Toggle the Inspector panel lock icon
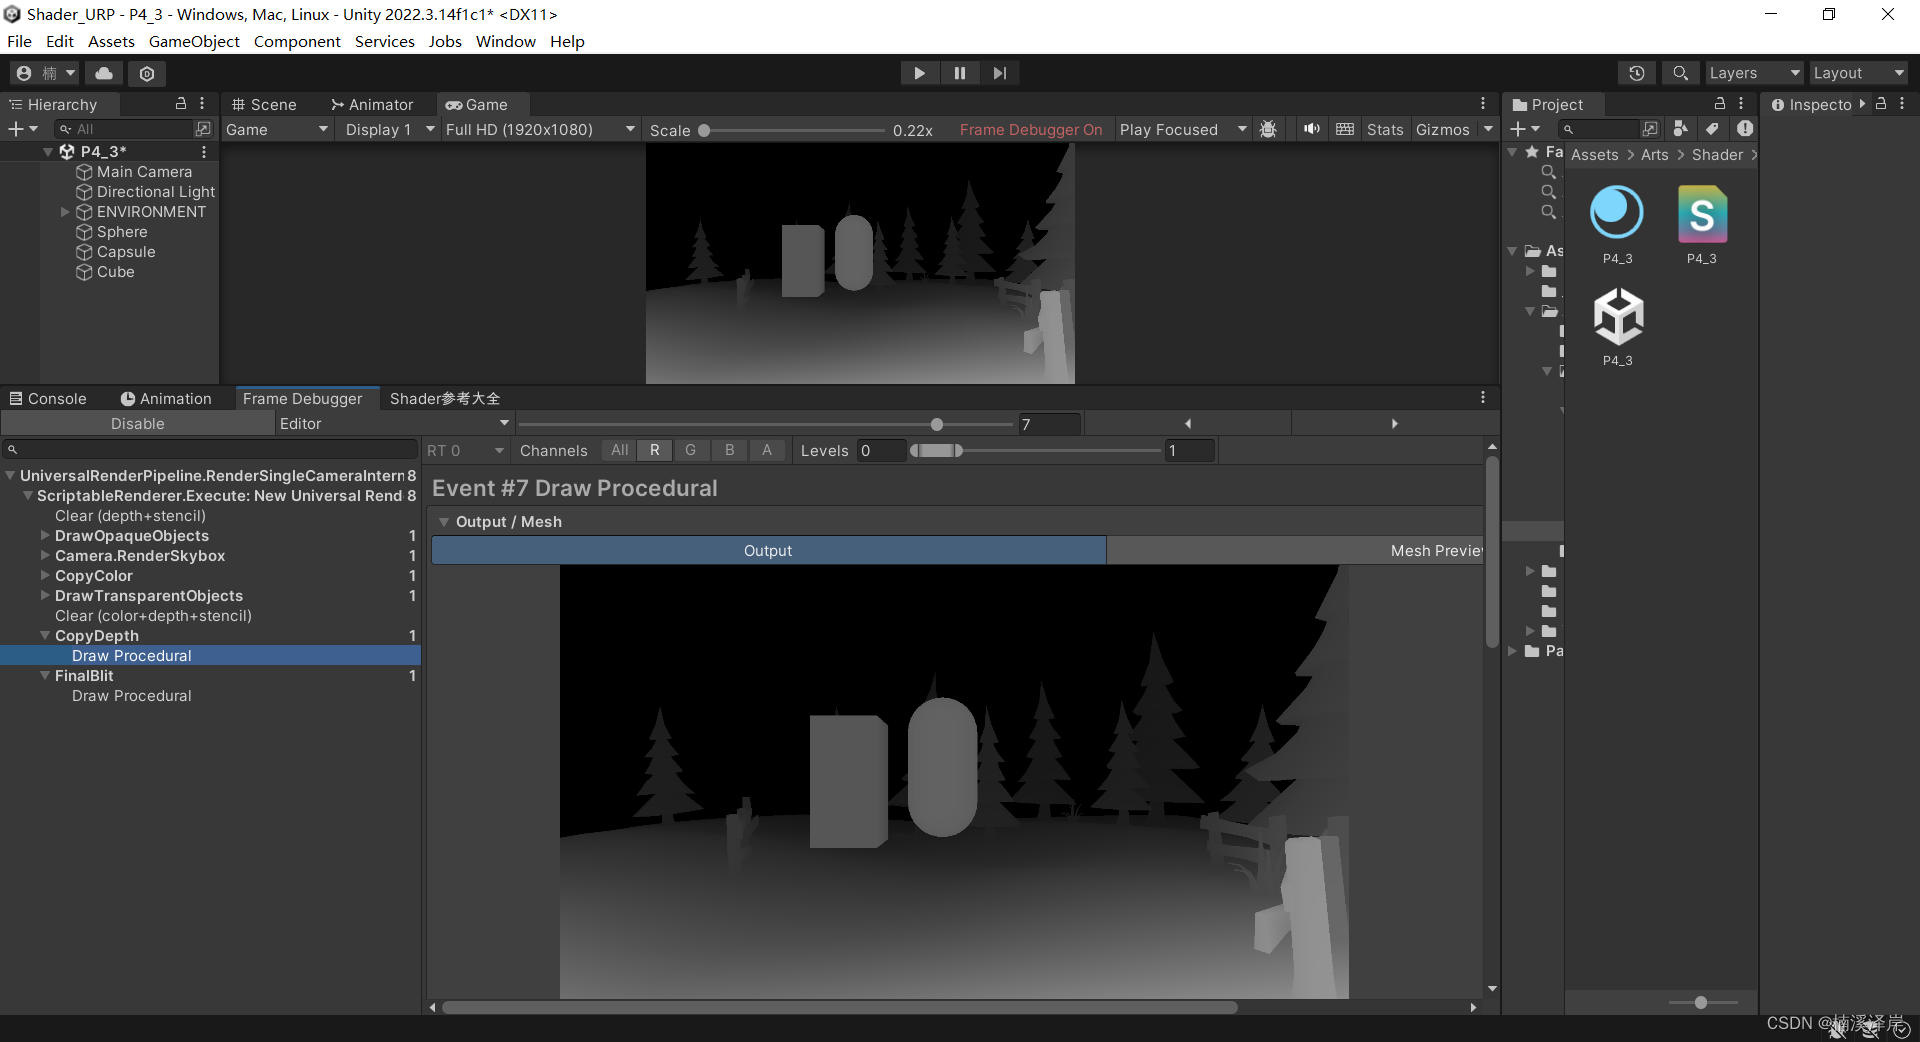The height and width of the screenshot is (1042, 1920). click(x=1881, y=104)
